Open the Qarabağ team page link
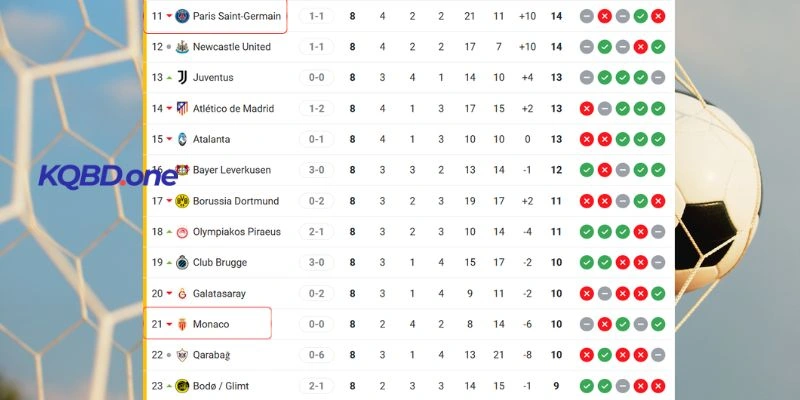The image size is (800, 400). pos(218,355)
